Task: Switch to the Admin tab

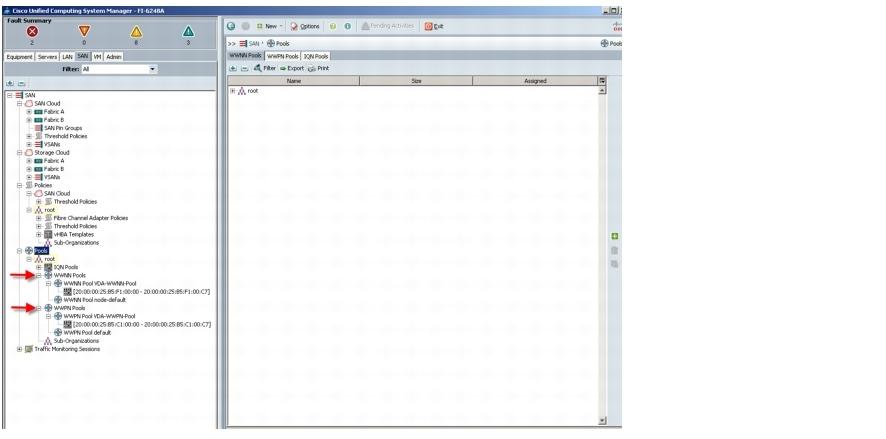Action: pos(114,57)
